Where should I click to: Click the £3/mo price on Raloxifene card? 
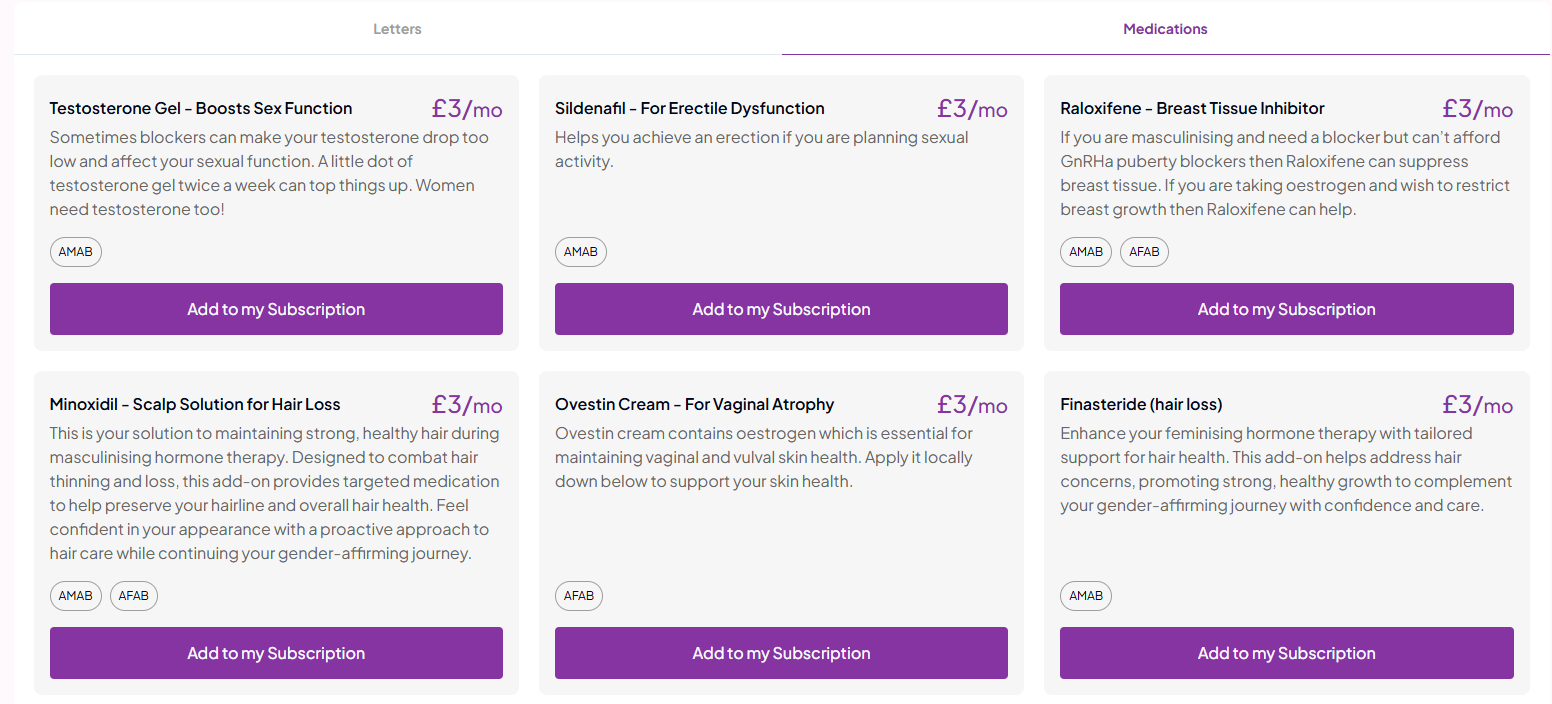(1477, 108)
